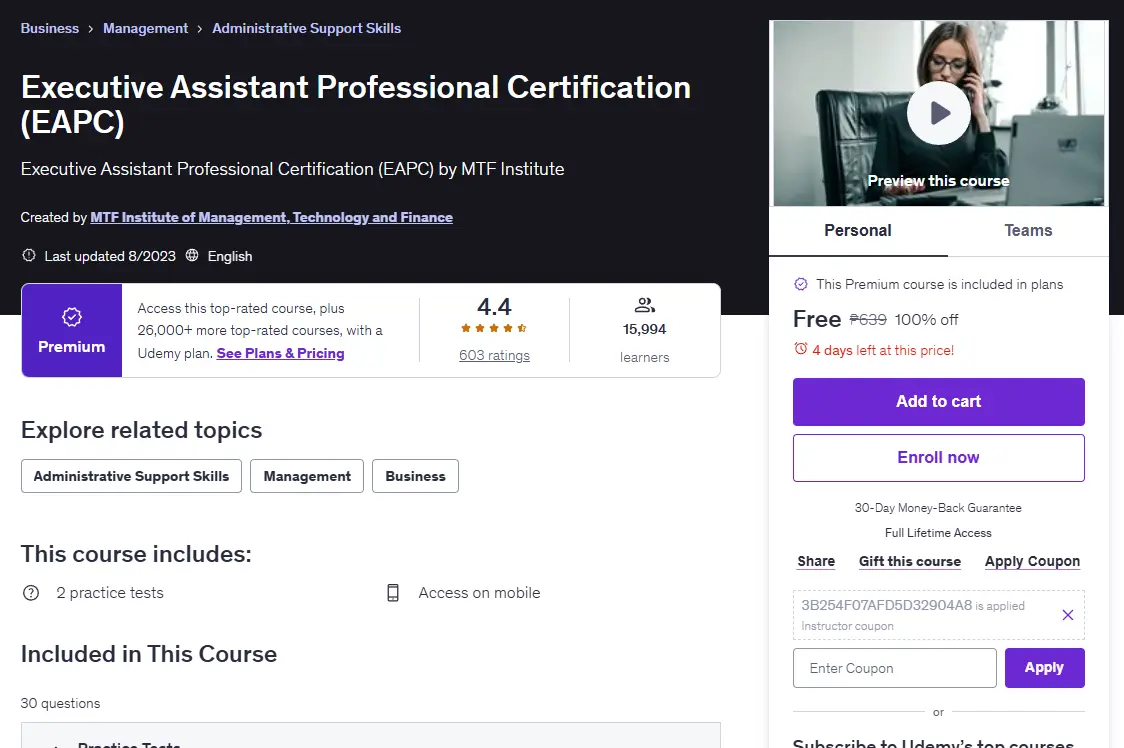Open Administrative Support Skills breadcrumb
The image size is (1124, 748).
click(x=306, y=29)
